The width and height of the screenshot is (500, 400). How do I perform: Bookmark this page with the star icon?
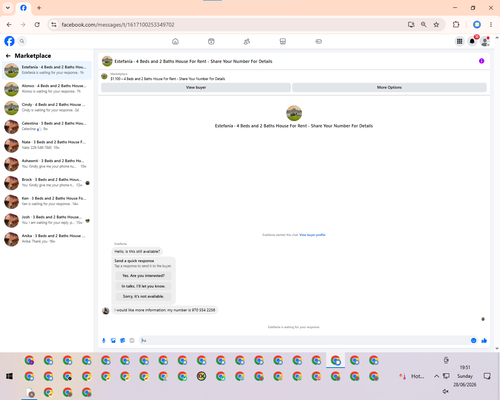pyautogui.click(x=436, y=25)
